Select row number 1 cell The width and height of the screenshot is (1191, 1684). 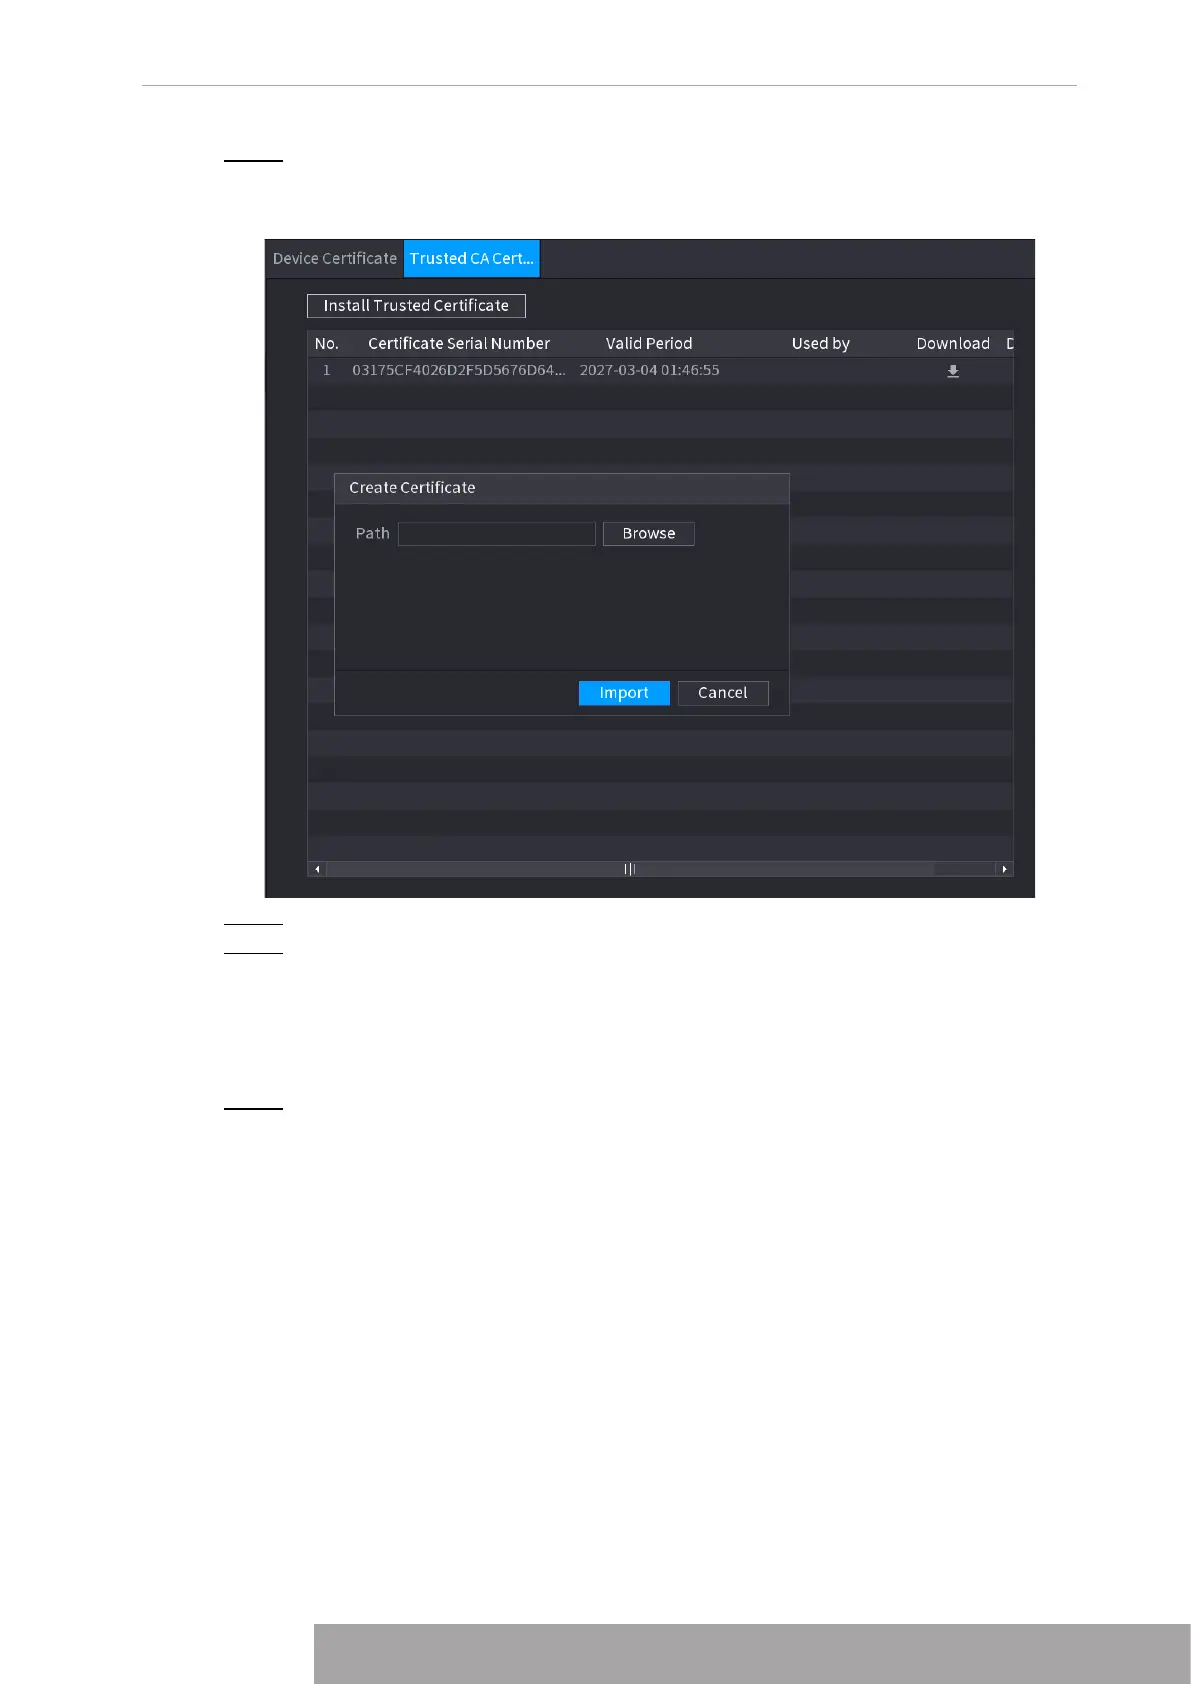(326, 370)
